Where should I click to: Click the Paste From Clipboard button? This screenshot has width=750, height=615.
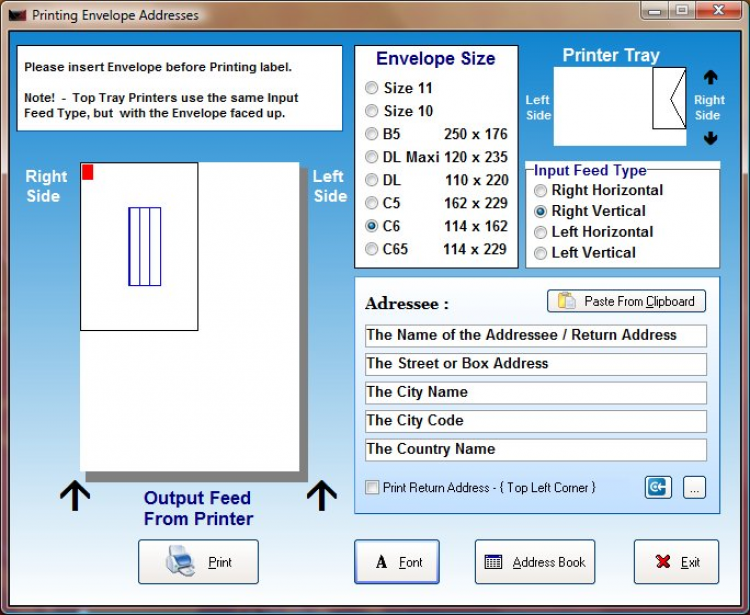[626, 301]
